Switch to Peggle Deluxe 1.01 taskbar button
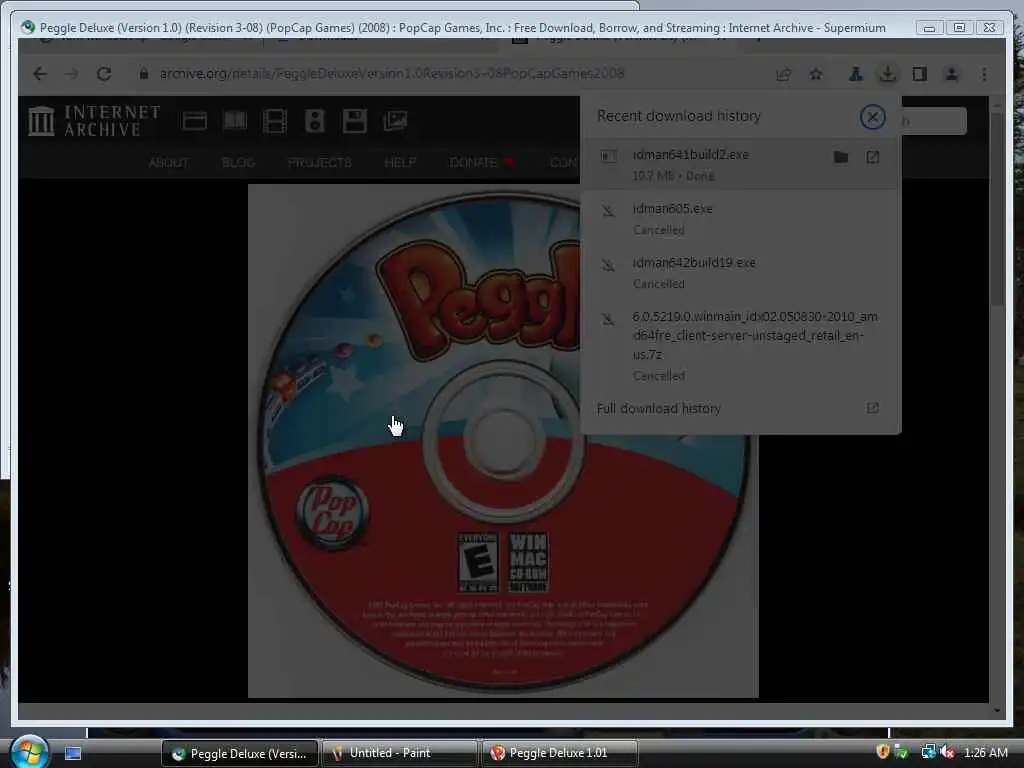This screenshot has width=1024, height=768. coord(560,753)
